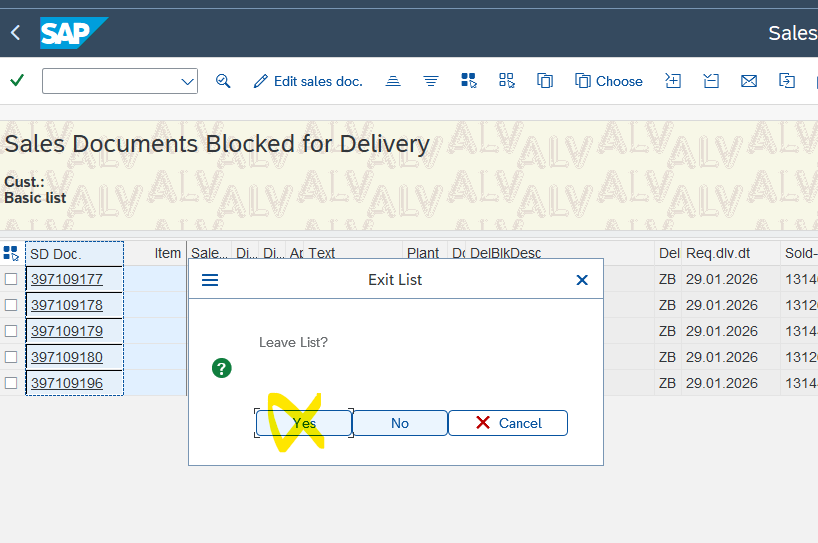
Task: Tick the checkbox for document 397109177
Action: point(11,279)
